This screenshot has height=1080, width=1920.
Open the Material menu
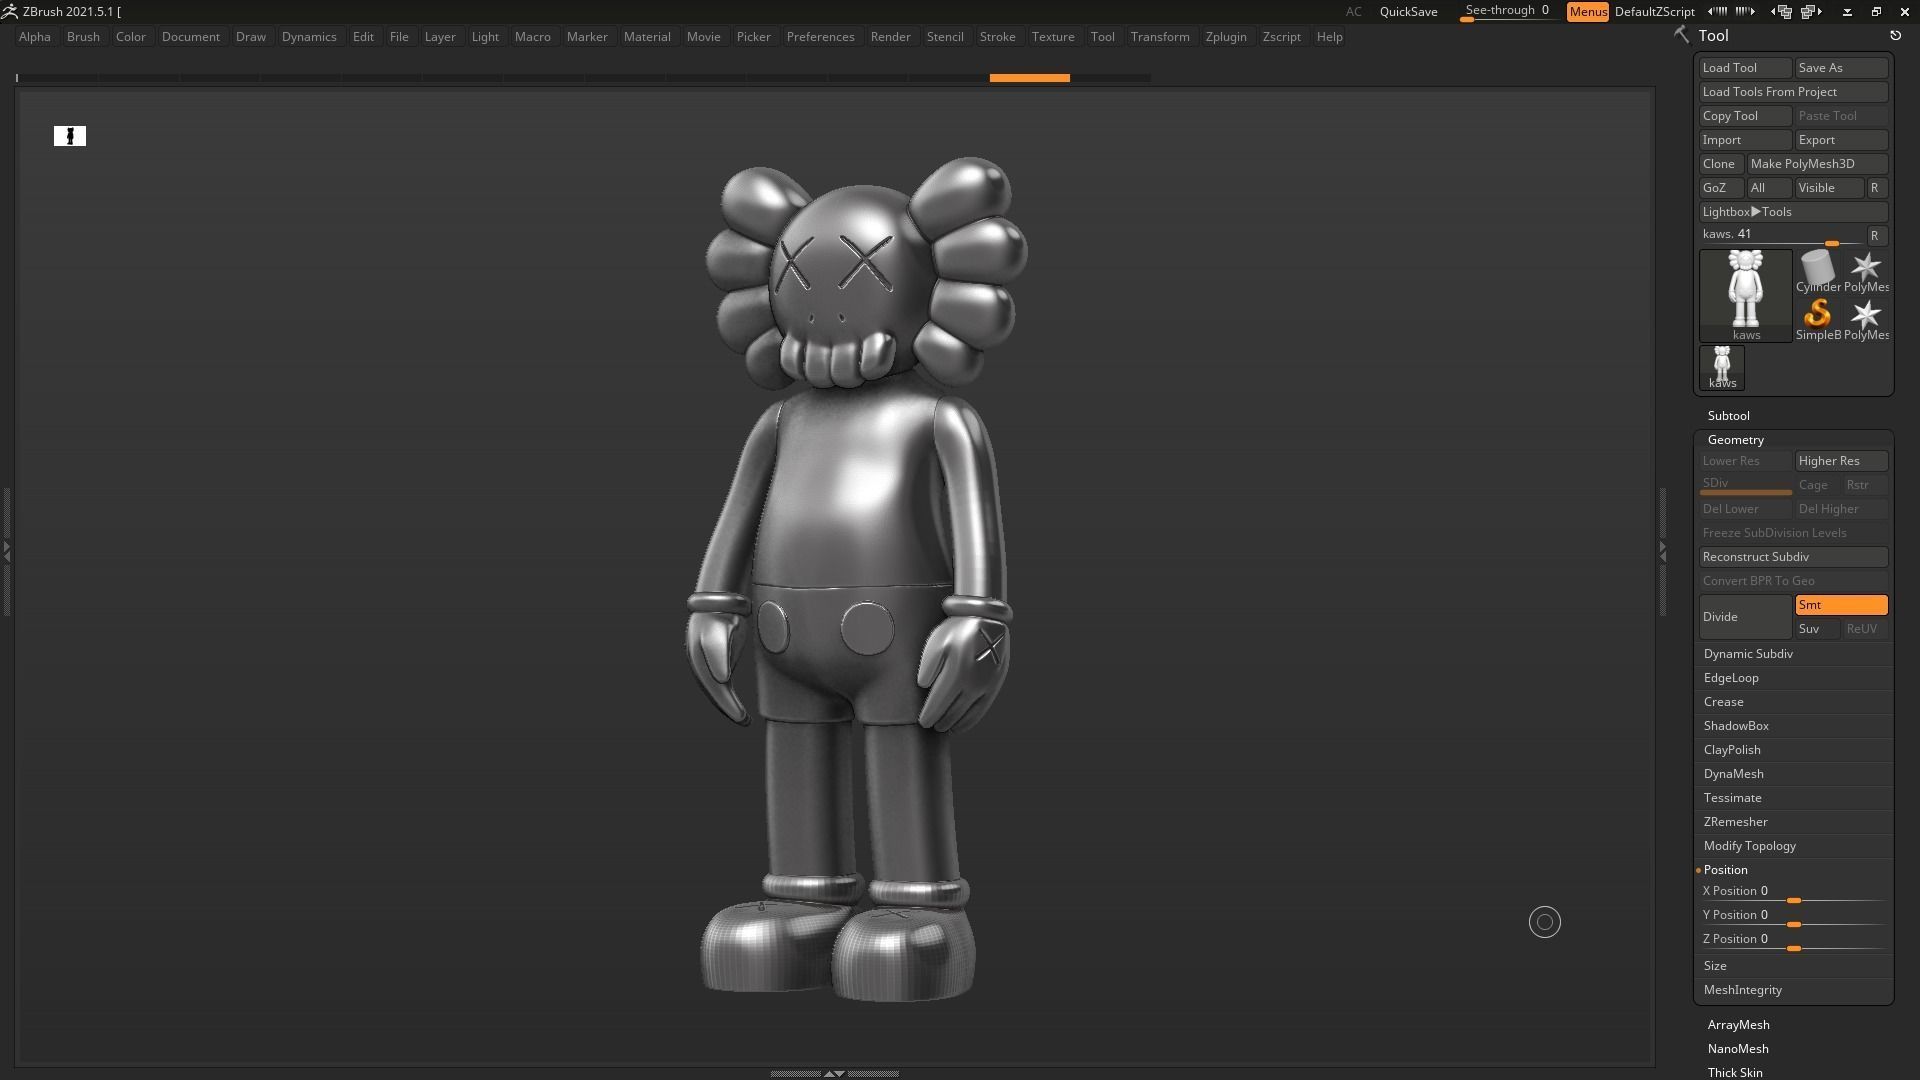click(x=647, y=37)
